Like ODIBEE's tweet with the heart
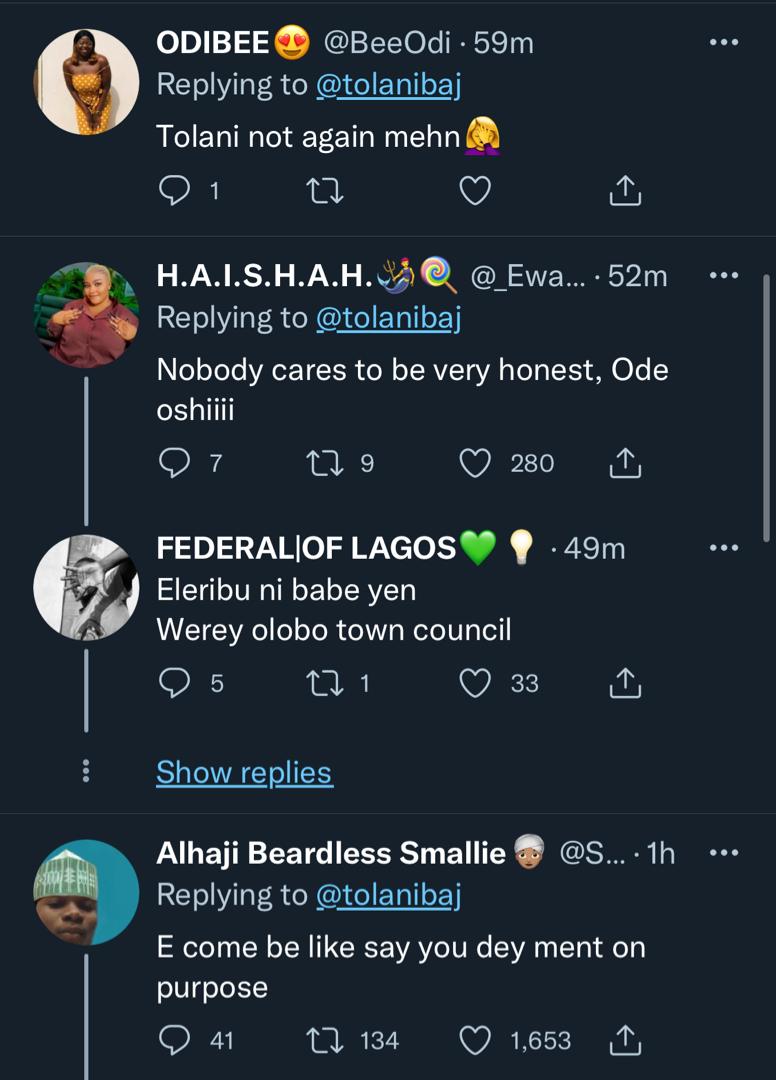 (x=475, y=190)
